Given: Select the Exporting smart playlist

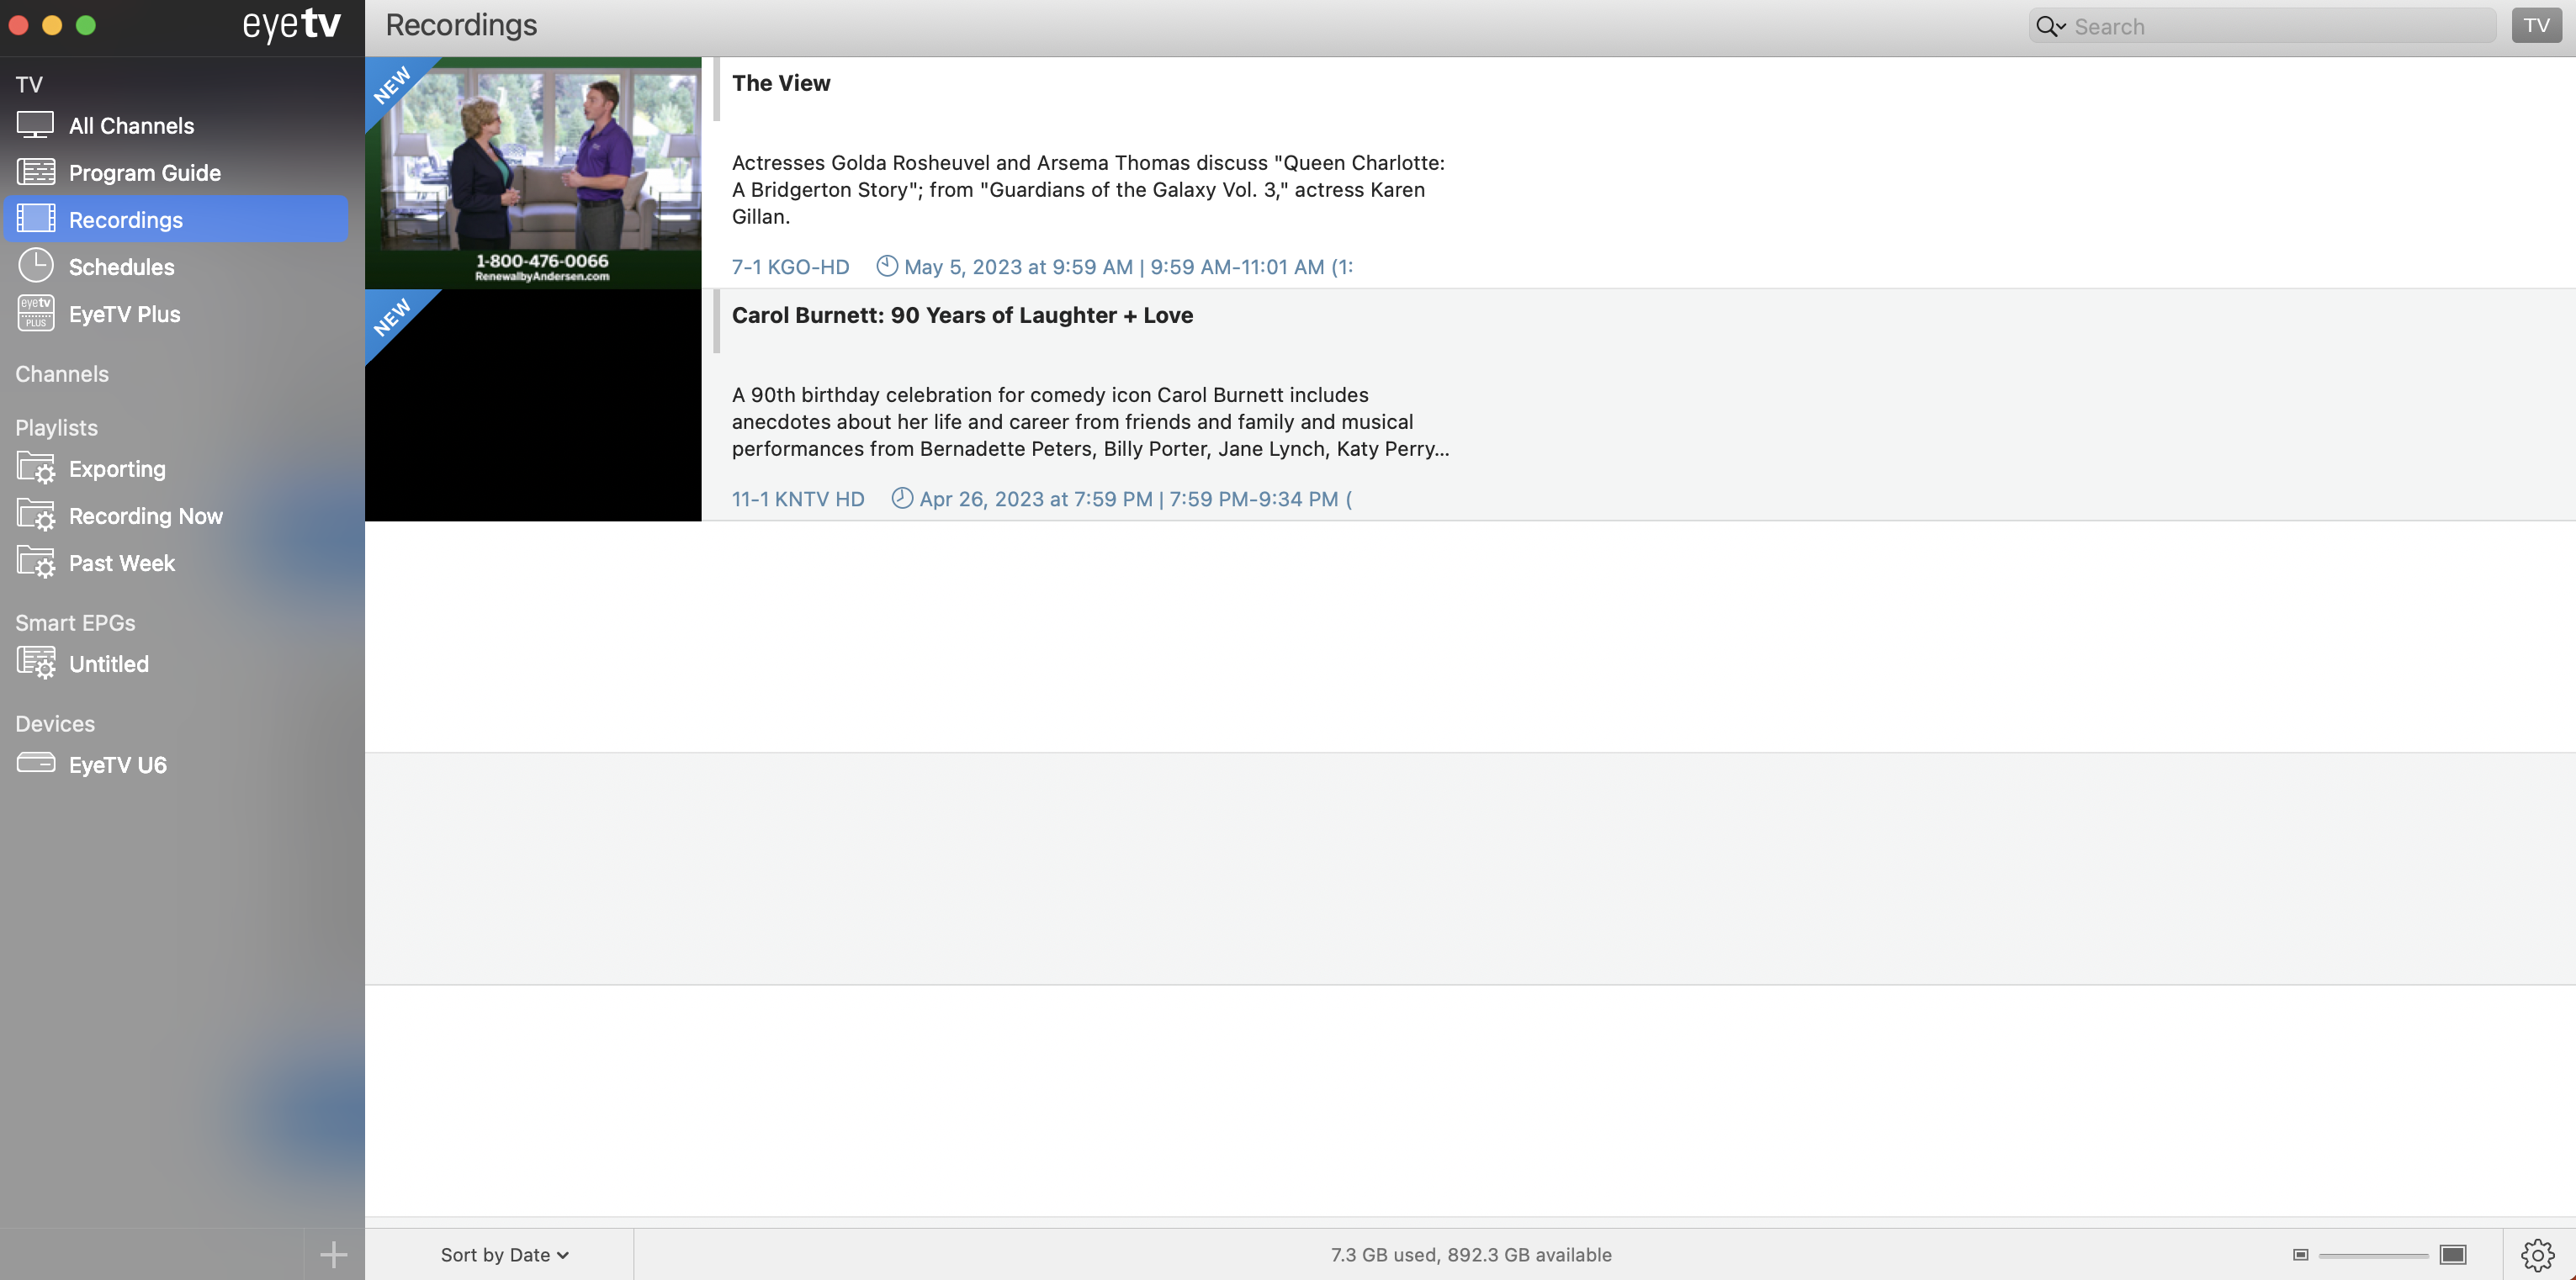Looking at the screenshot, I should coord(116,469).
